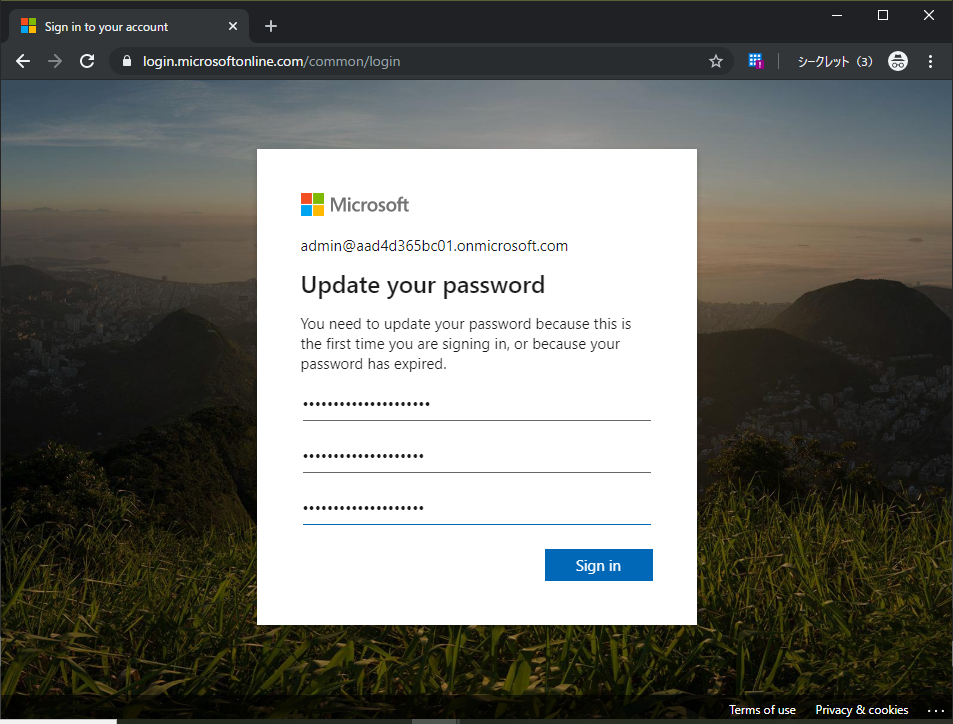
Task: Click the incognito profile icon
Action: [x=898, y=61]
